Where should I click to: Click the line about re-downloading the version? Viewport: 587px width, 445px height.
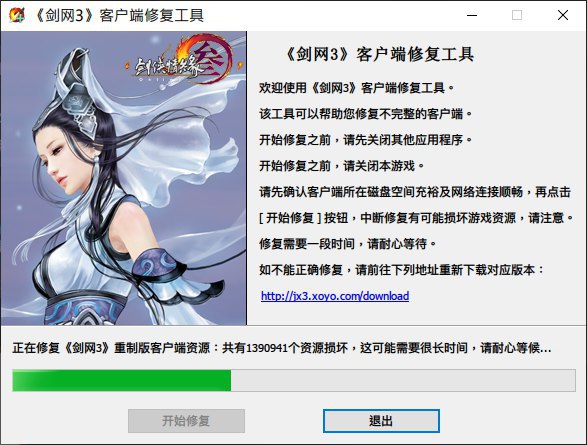(401, 270)
